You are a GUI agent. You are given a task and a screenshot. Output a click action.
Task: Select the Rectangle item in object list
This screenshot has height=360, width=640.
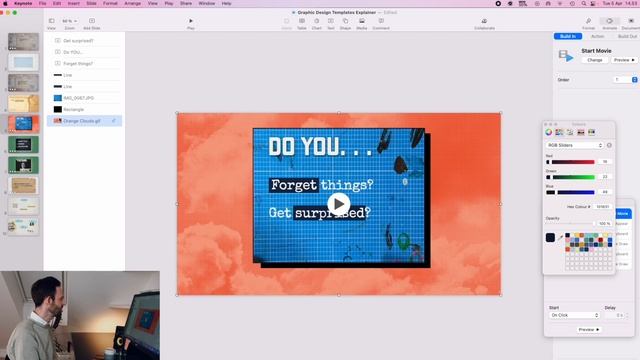click(84, 109)
